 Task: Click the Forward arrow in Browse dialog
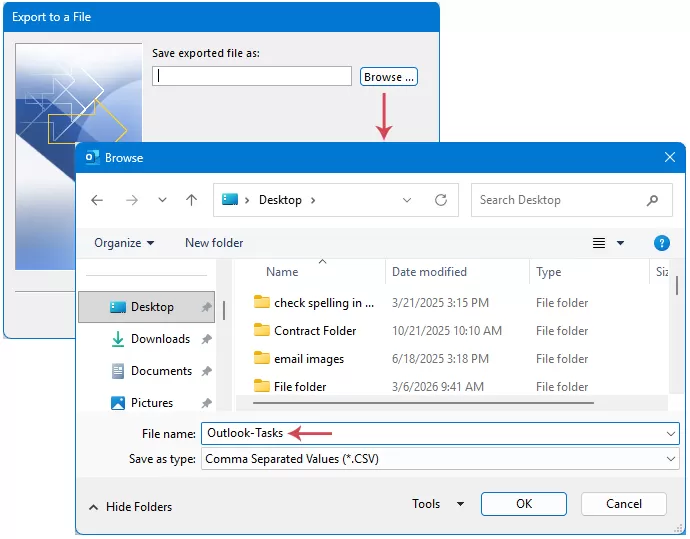tap(132, 200)
